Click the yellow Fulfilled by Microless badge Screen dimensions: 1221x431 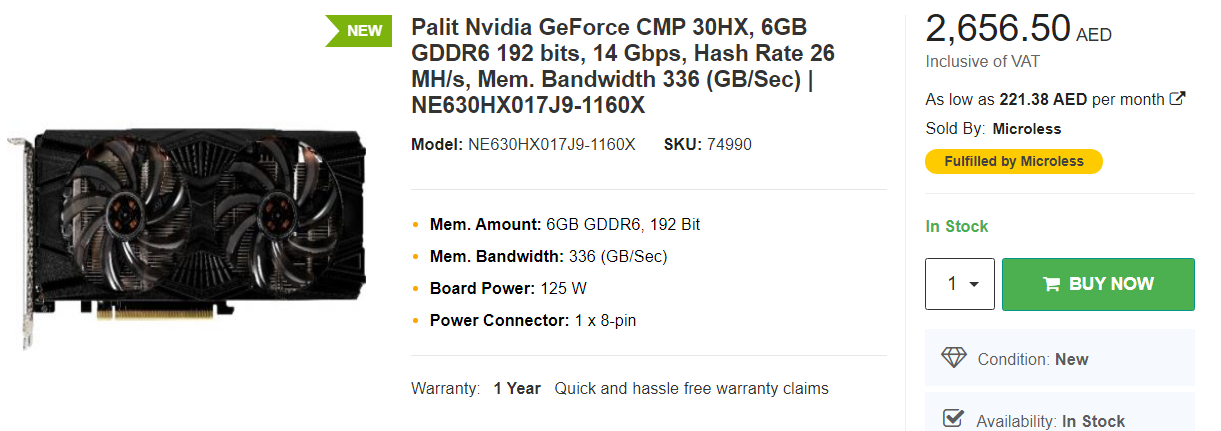[1014, 161]
